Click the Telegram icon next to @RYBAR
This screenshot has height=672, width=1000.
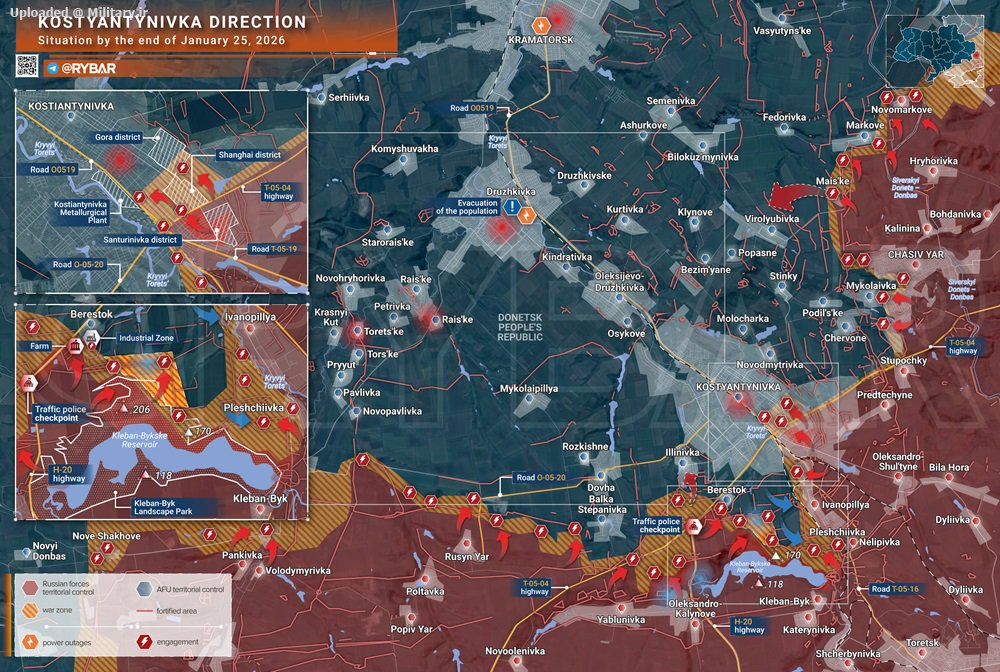[52, 68]
